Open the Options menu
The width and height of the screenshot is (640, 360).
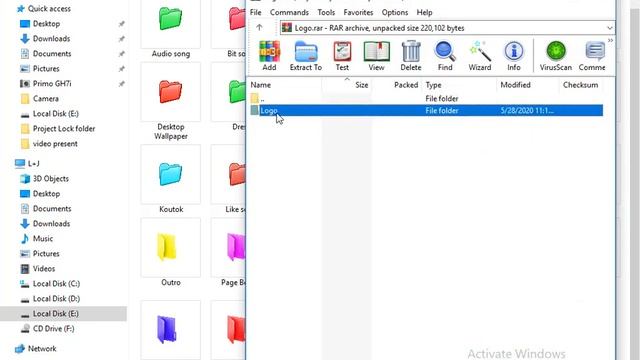coord(395,12)
